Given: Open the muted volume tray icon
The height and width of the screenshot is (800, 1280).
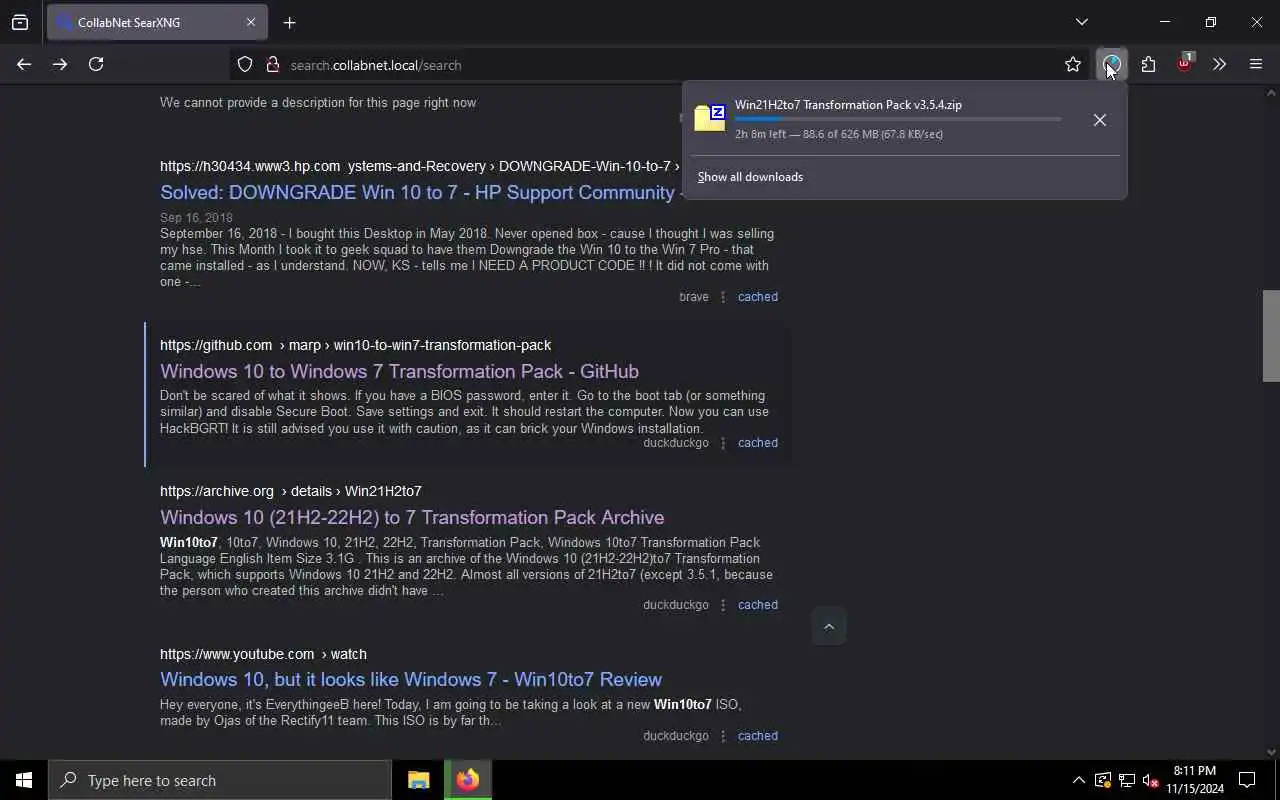Looking at the screenshot, I should coord(1150,780).
